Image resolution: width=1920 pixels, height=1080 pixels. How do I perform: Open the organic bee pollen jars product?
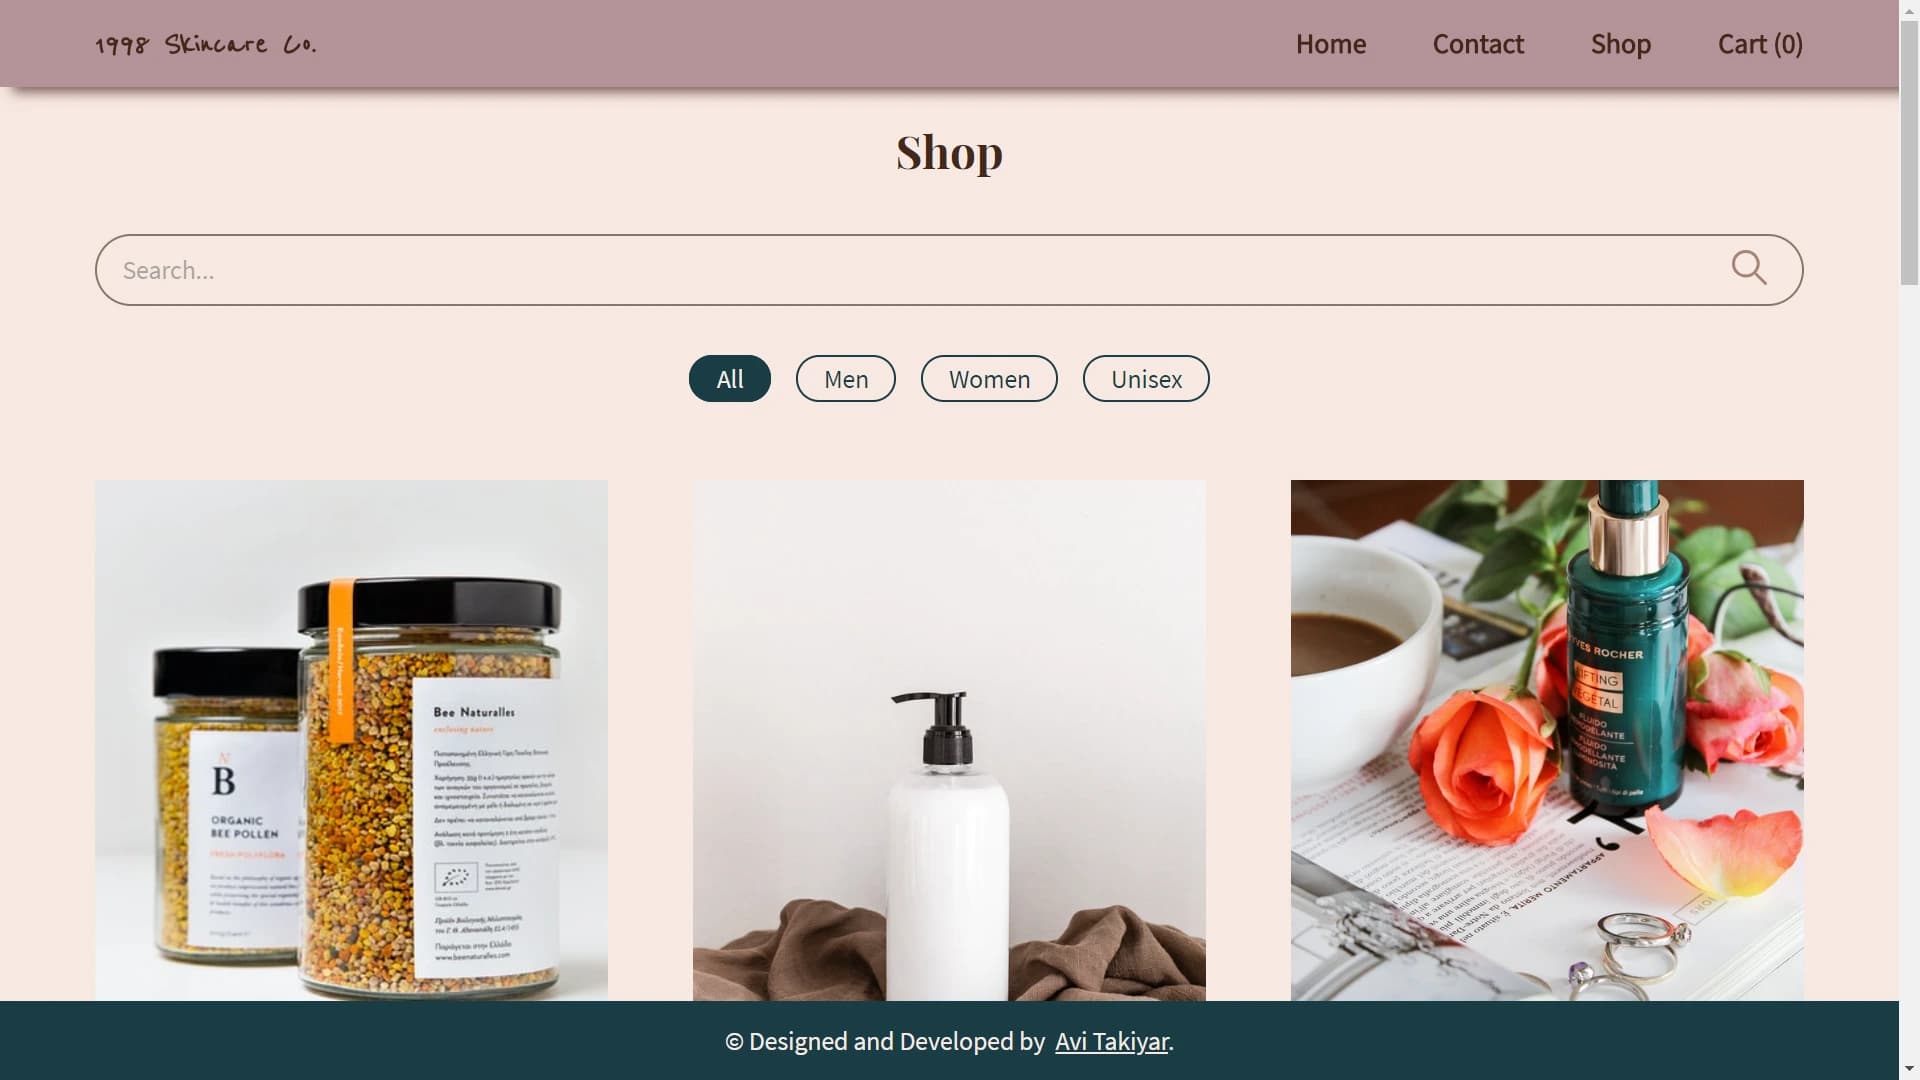tap(351, 740)
